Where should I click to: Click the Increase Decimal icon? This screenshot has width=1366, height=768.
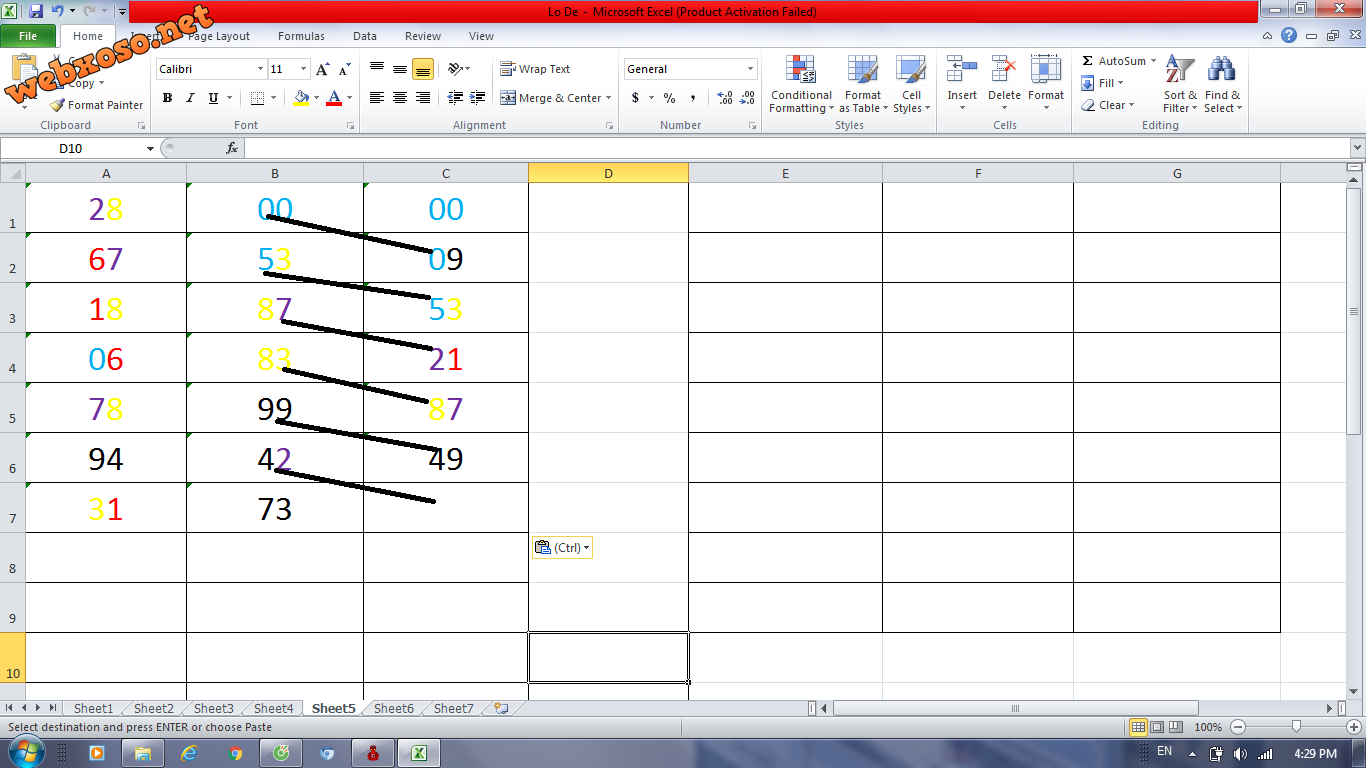point(725,98)
